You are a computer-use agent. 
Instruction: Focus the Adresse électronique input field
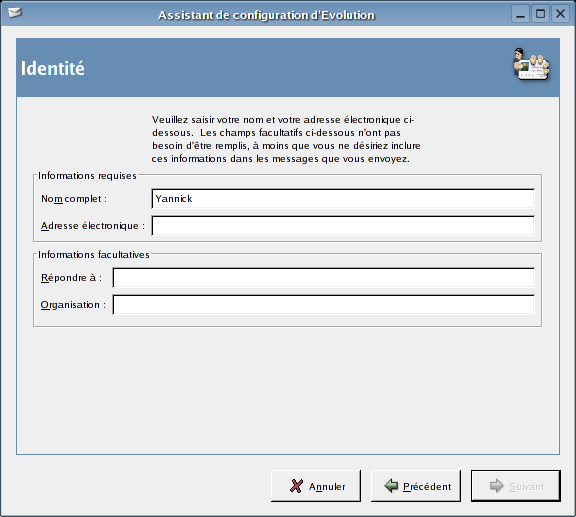click(343, 226)
